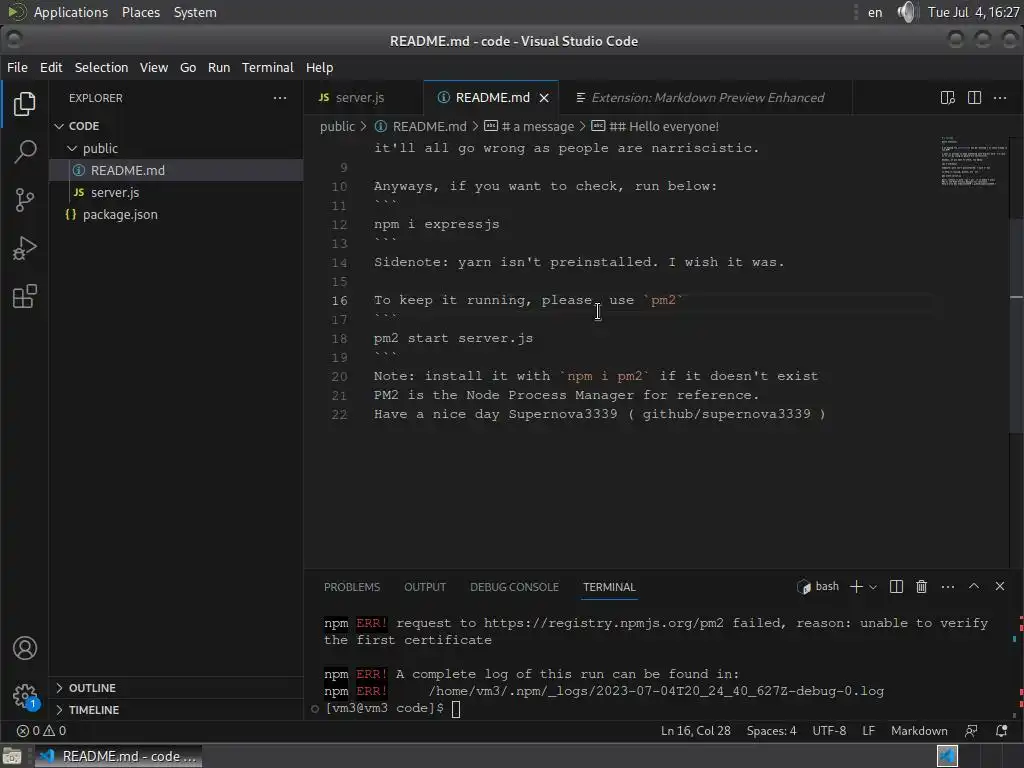
Task: Click README.md - code taskbar button
Action: [x=118, y=756]
